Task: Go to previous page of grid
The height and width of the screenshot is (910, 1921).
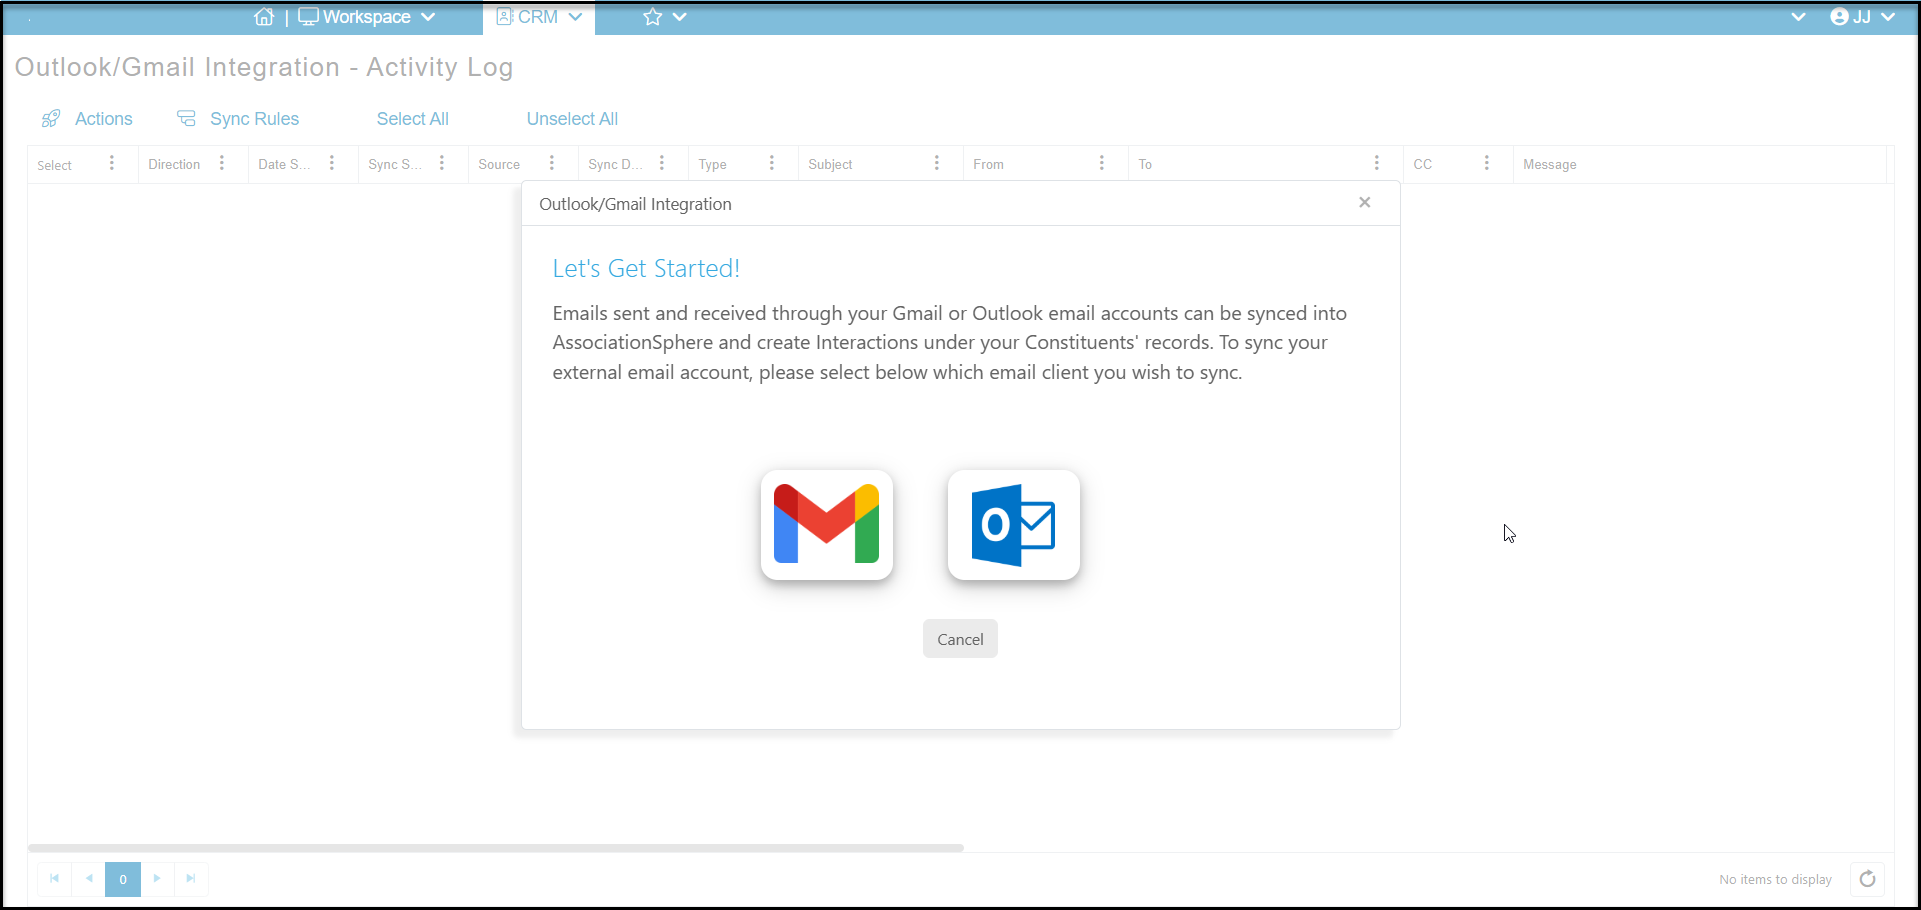Action: click(89, 879)
